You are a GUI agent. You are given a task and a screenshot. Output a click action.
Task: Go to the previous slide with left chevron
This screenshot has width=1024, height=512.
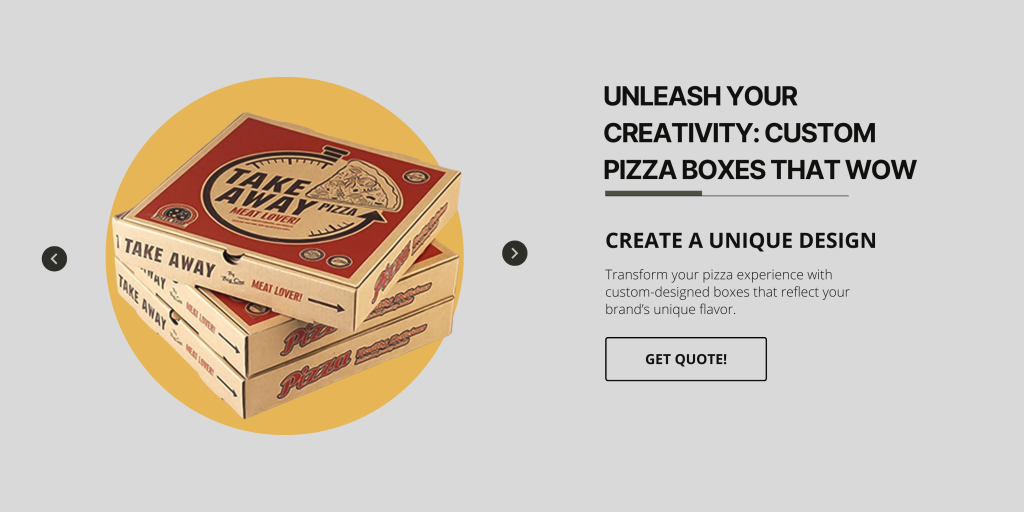(x=54, y=259)
